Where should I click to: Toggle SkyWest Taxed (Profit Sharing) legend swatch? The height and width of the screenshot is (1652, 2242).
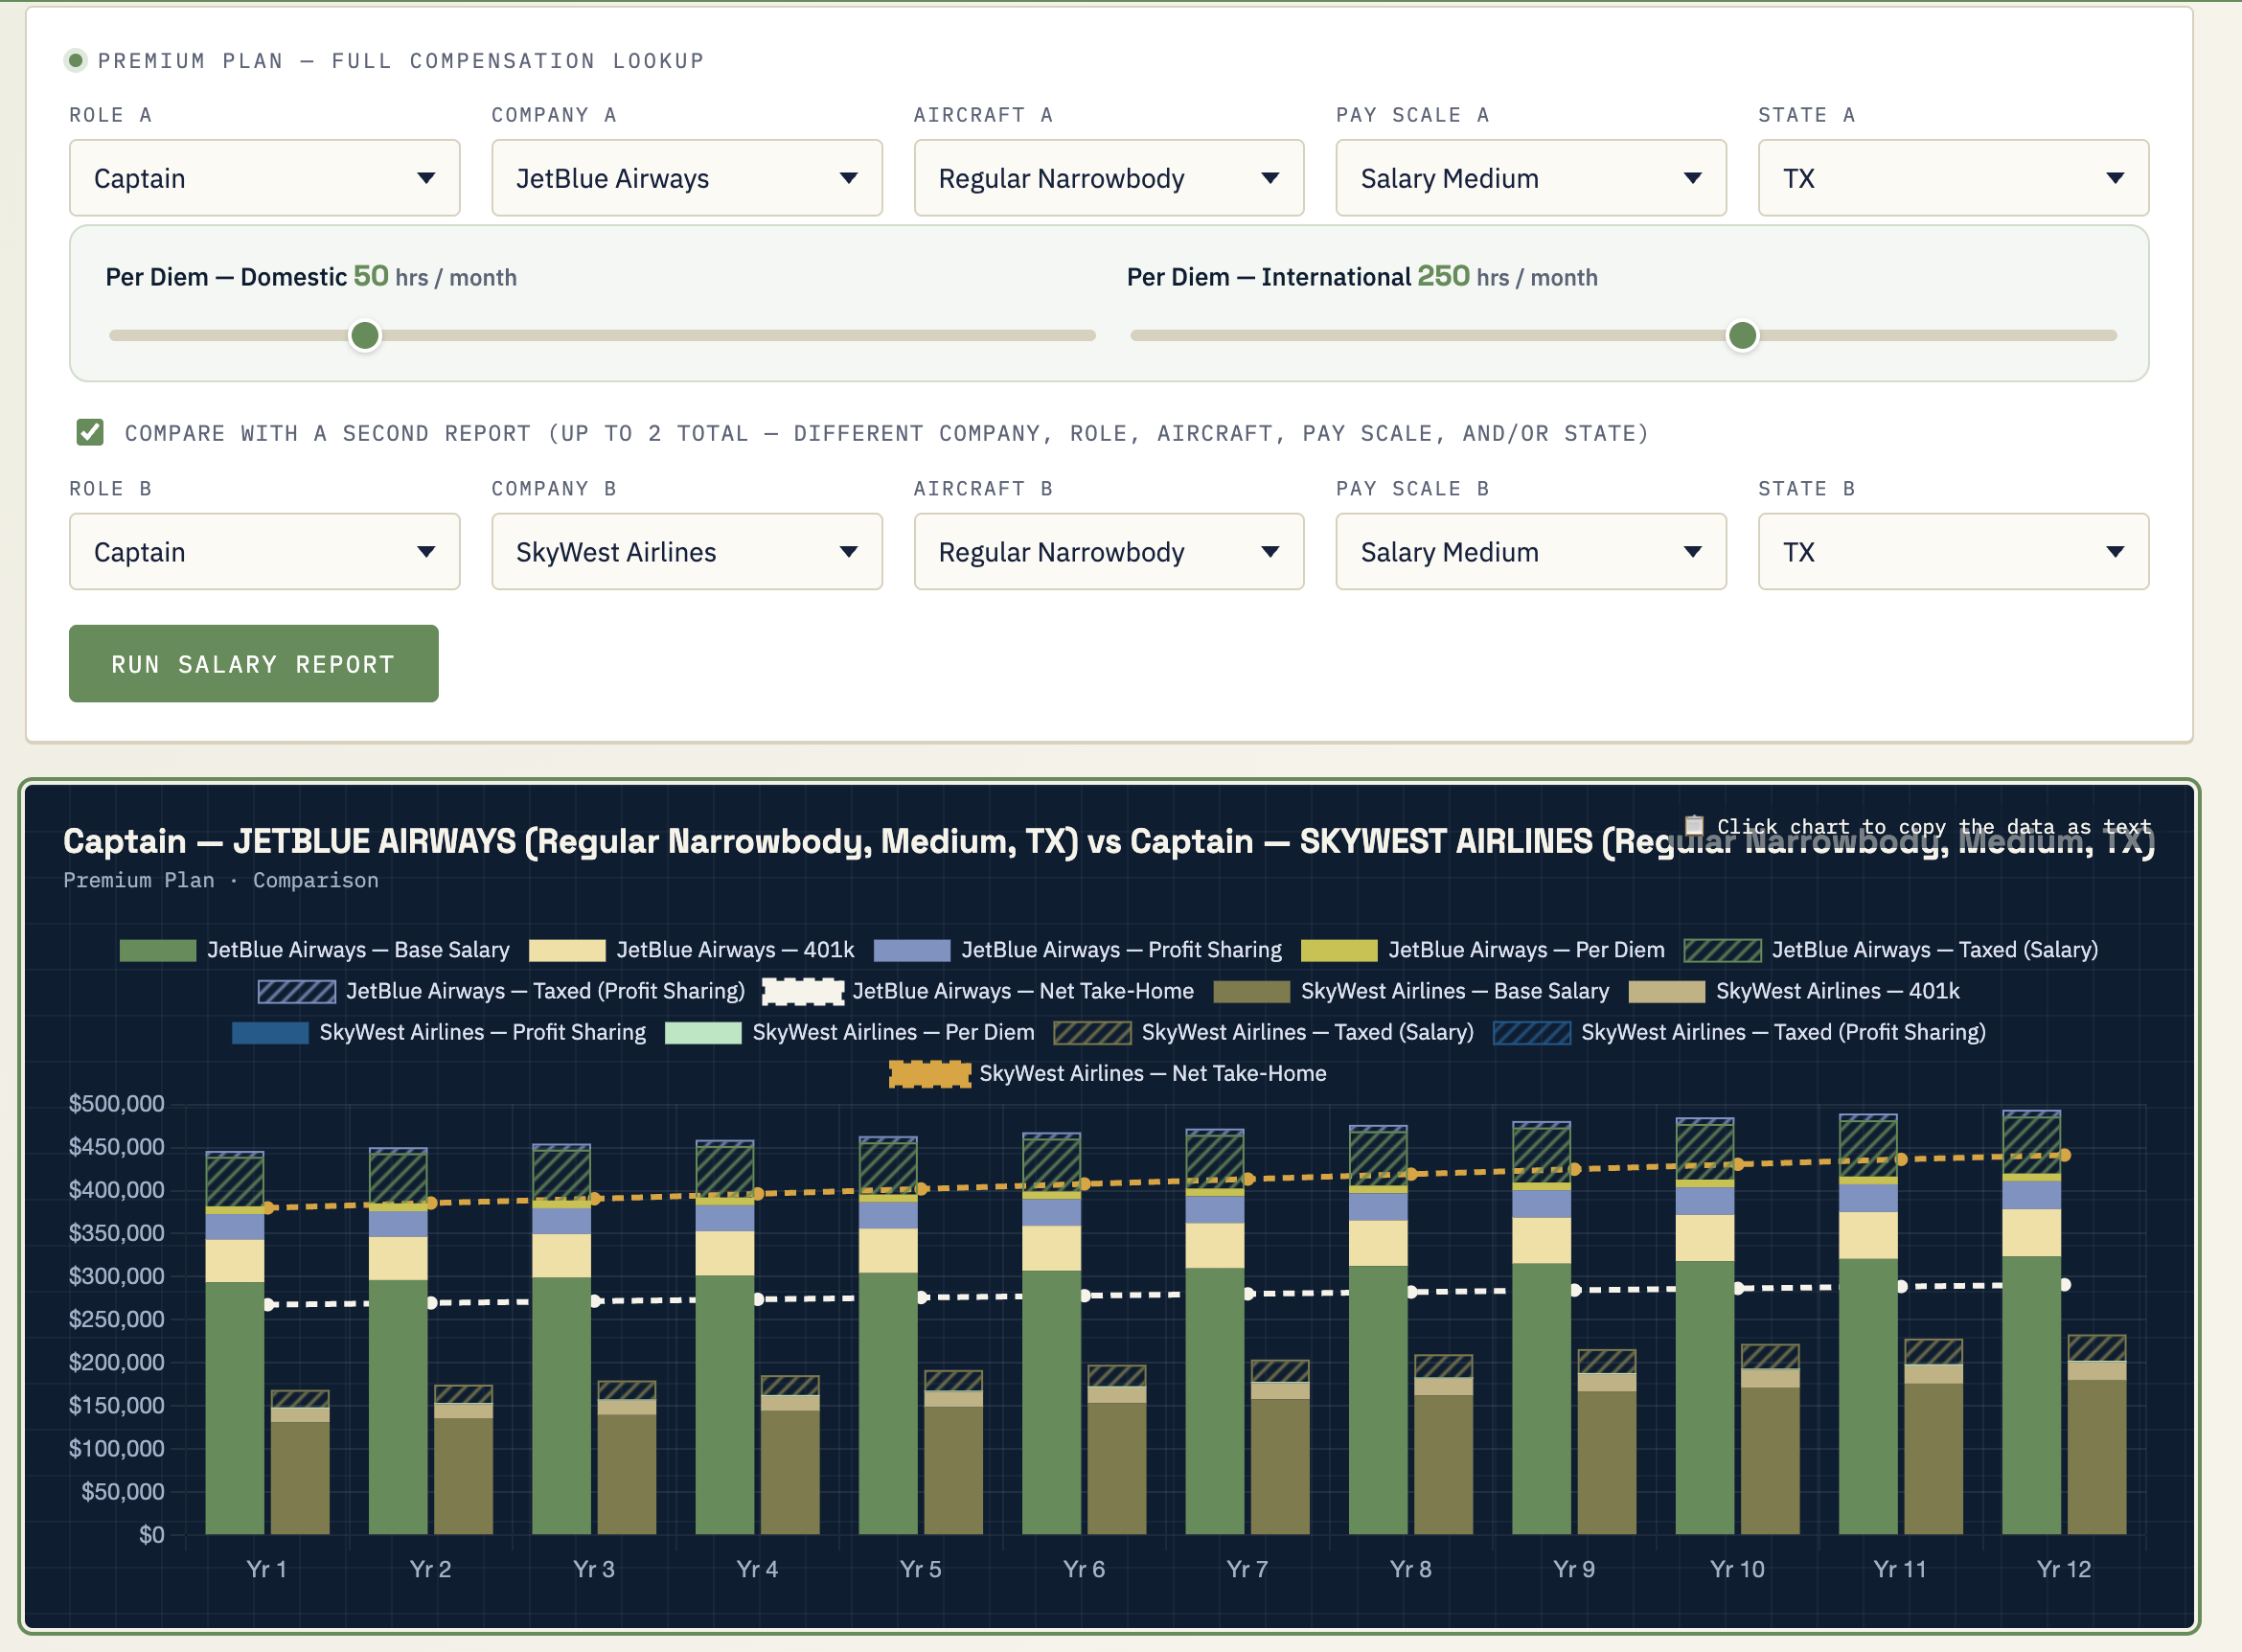point(1531,1032)
